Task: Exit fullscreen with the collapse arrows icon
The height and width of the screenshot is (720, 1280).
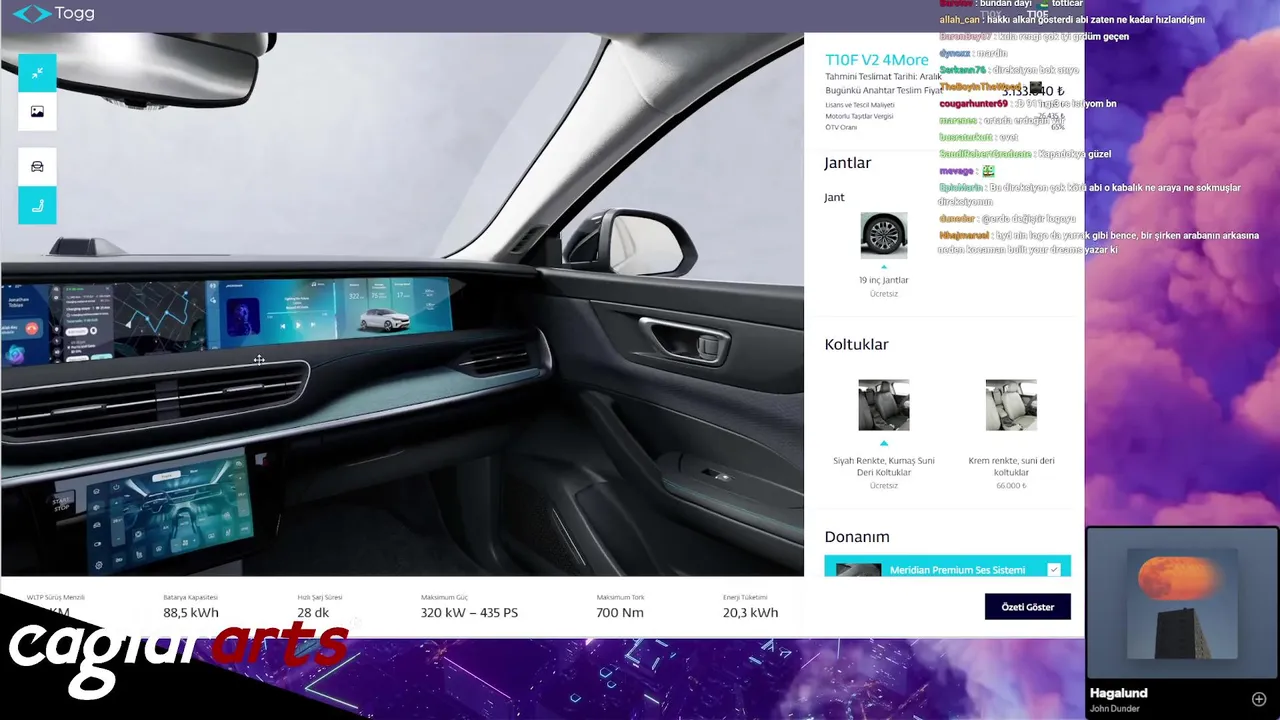Action: 37,73
